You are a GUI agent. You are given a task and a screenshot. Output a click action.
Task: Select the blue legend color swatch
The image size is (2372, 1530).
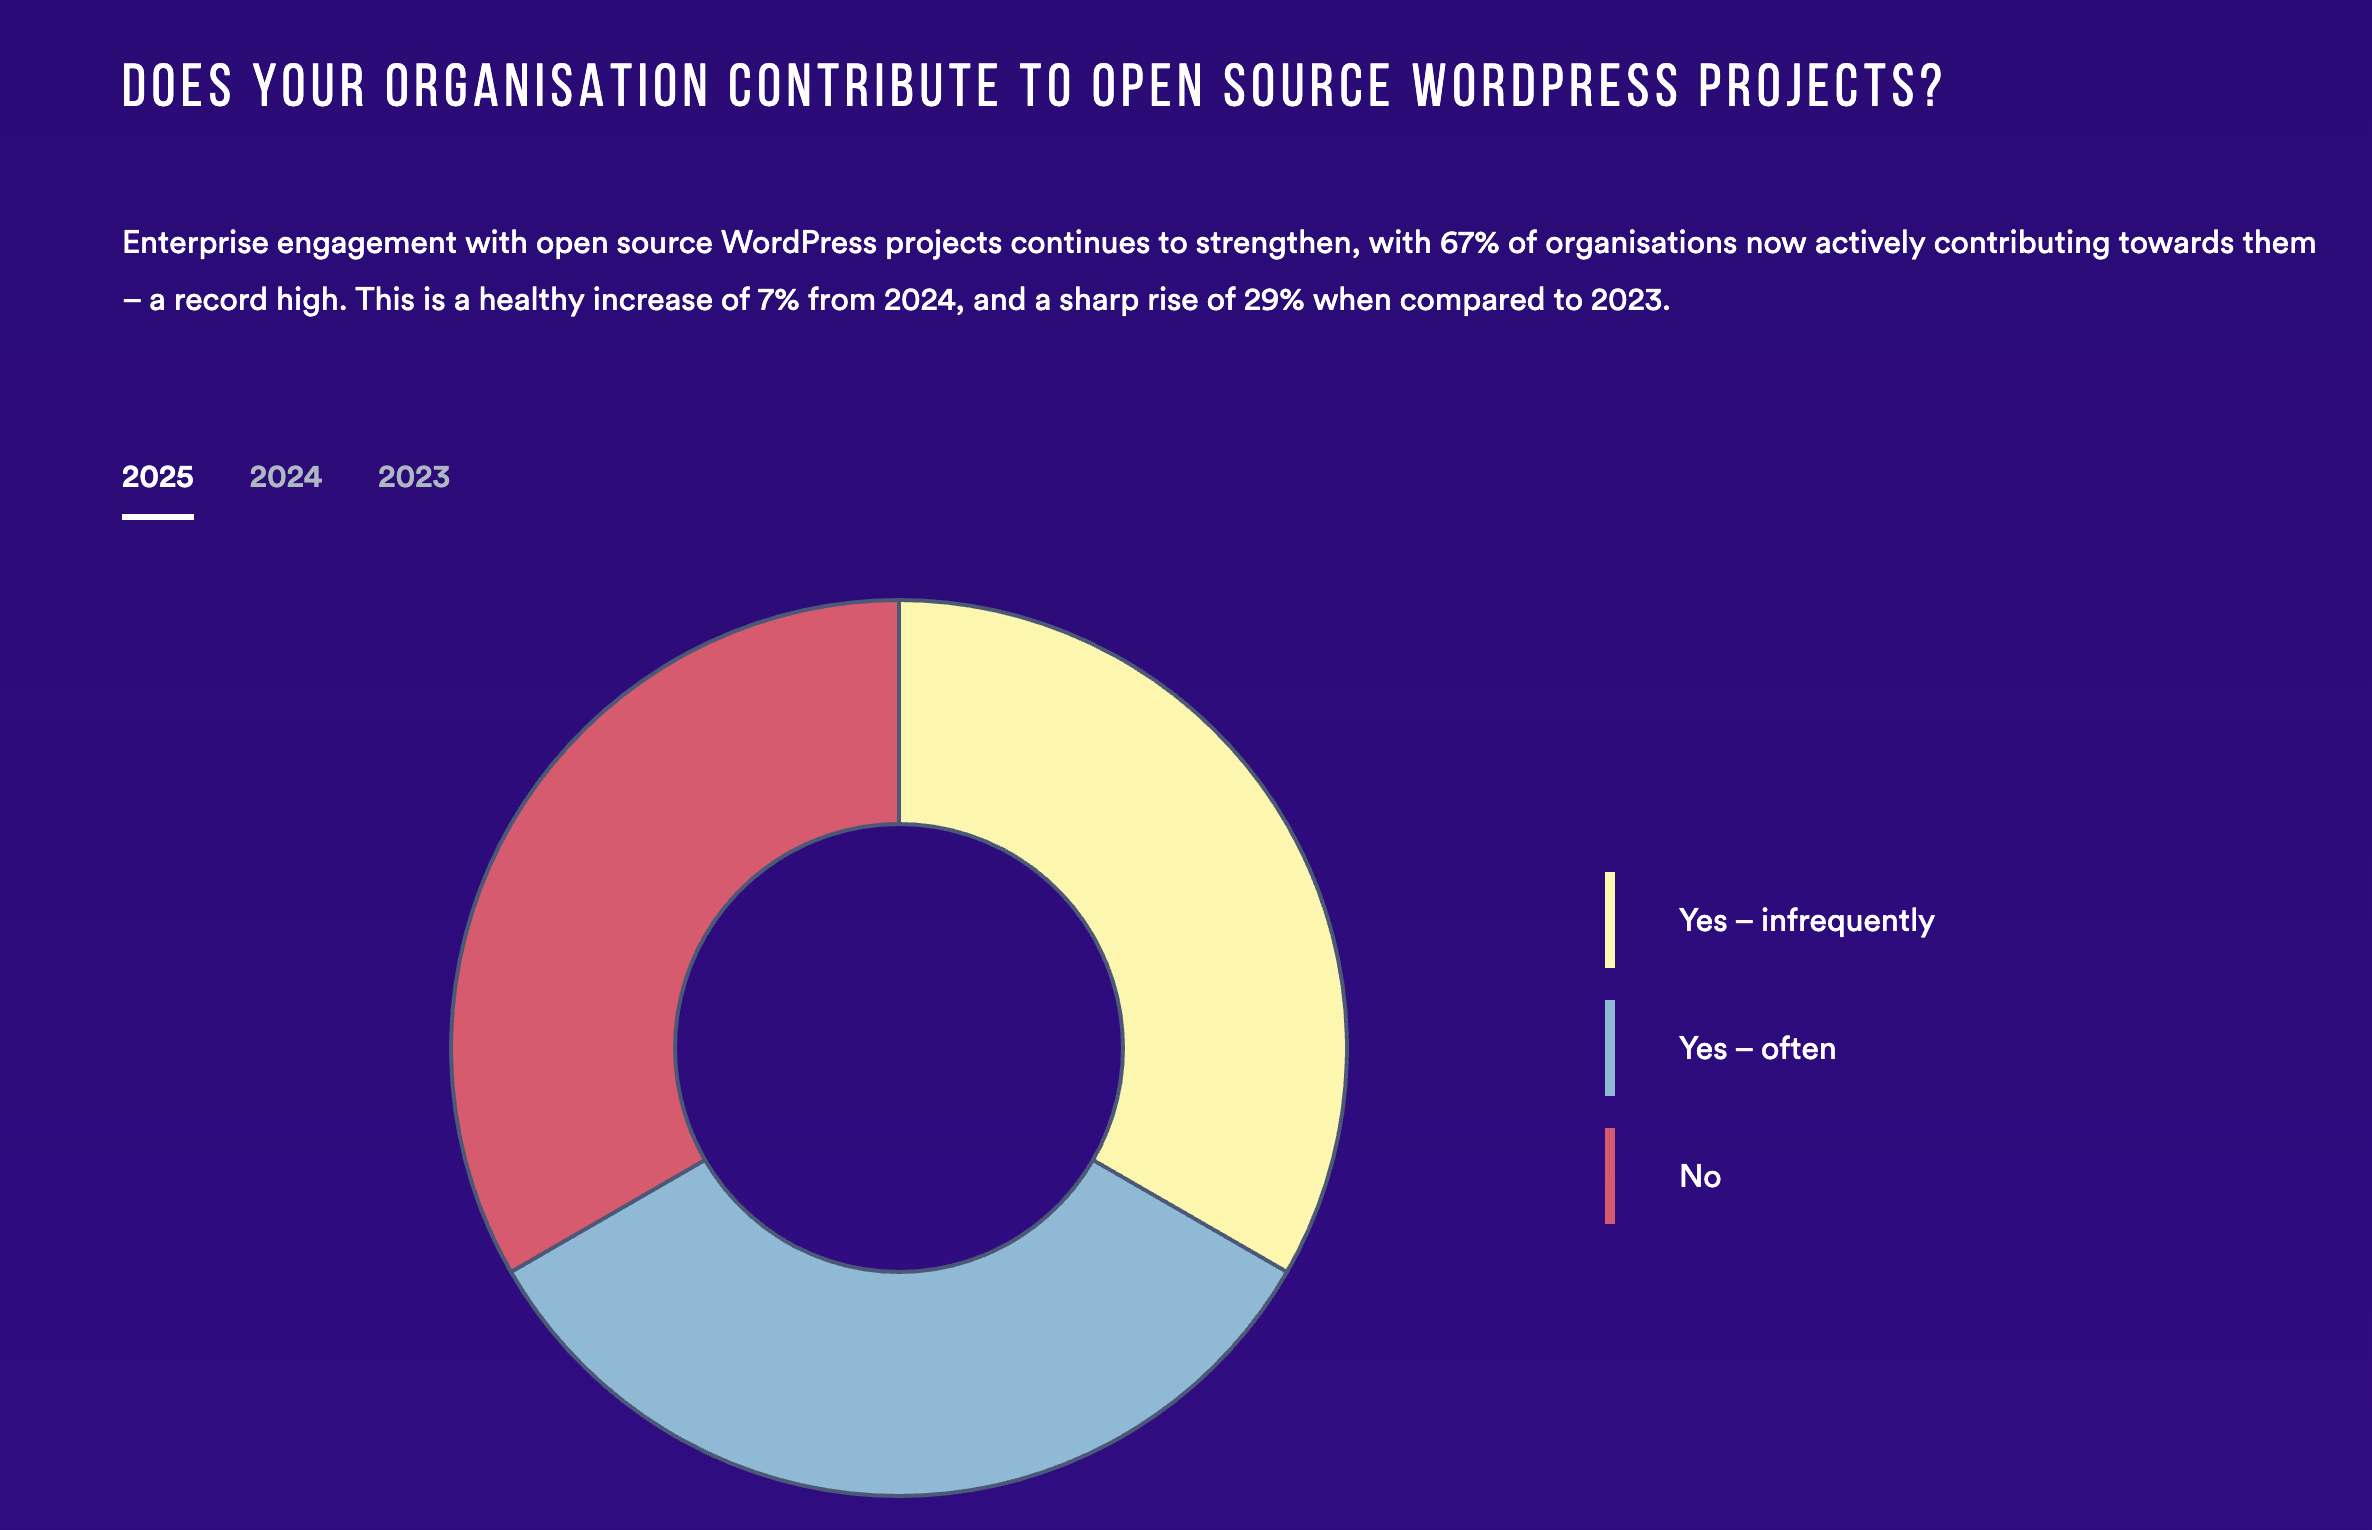[1612, 1048]
